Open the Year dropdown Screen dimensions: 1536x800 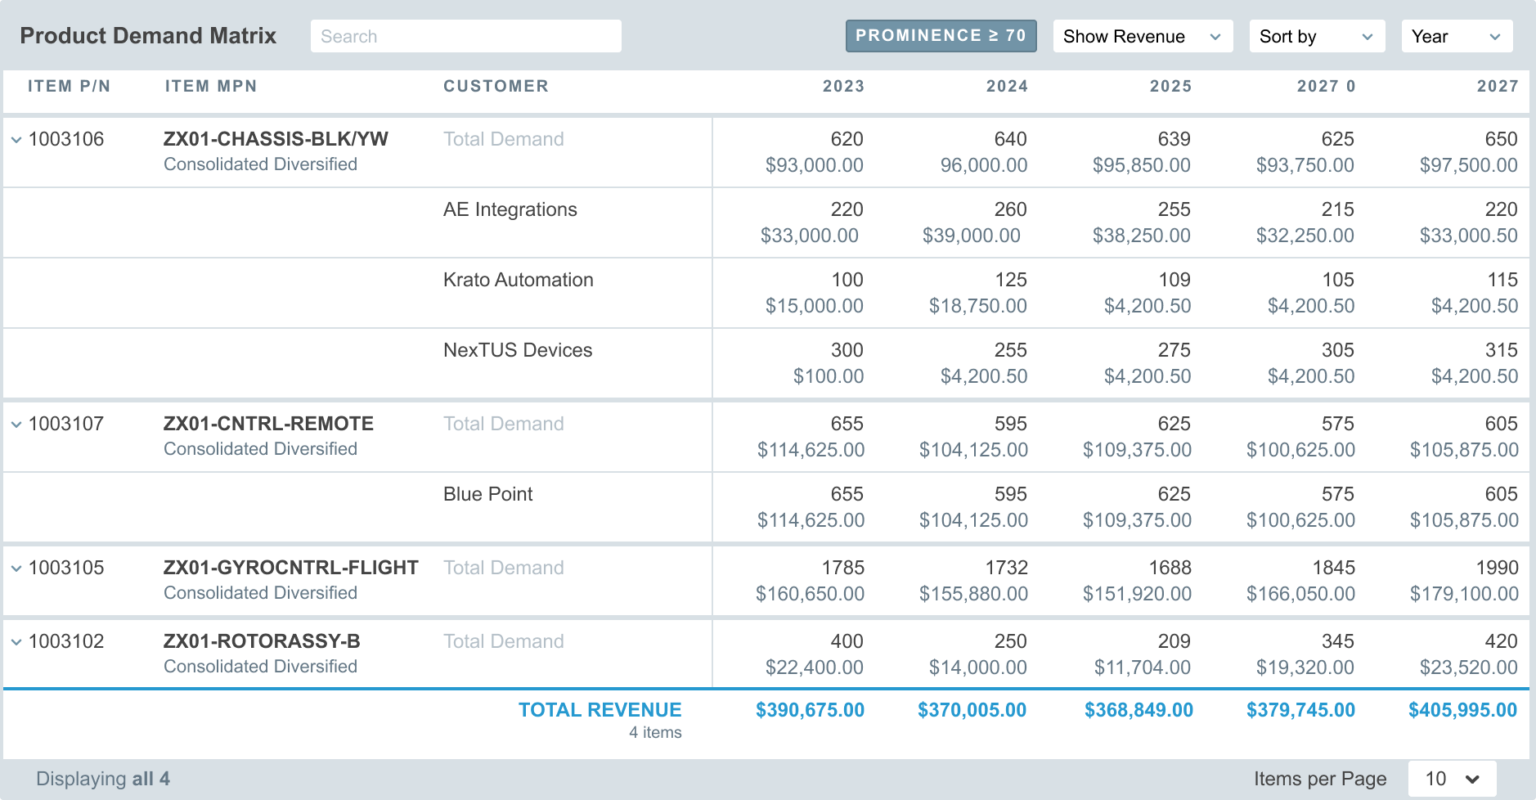click(x=1455, y=37)
